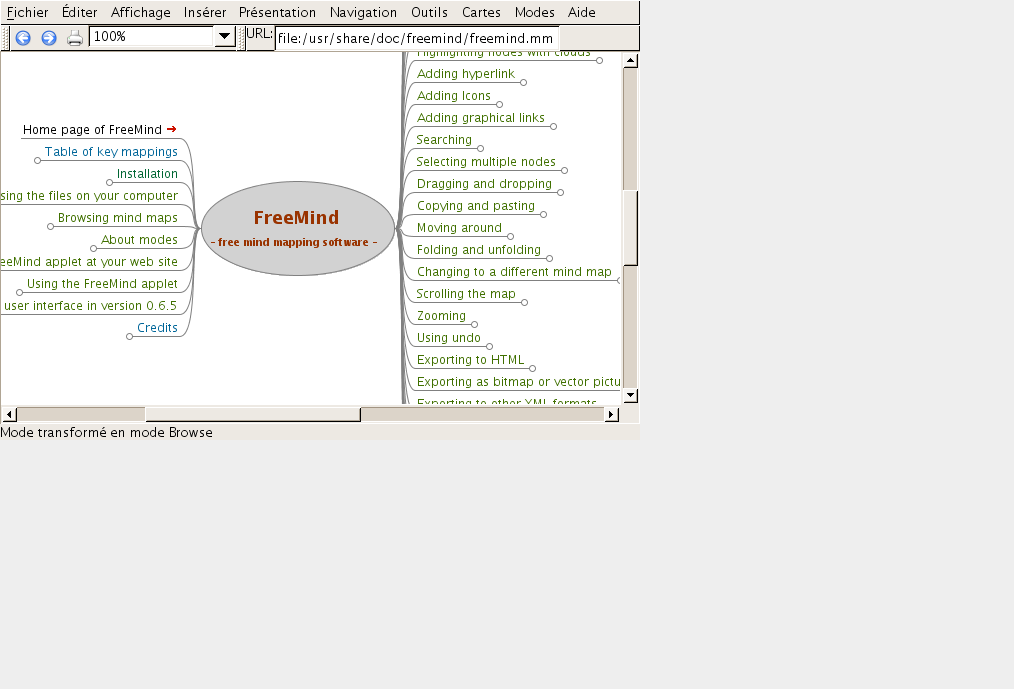Click the print icon in toolbar
This screenshot has width=1014, height=689.
(x=75, y=38)
